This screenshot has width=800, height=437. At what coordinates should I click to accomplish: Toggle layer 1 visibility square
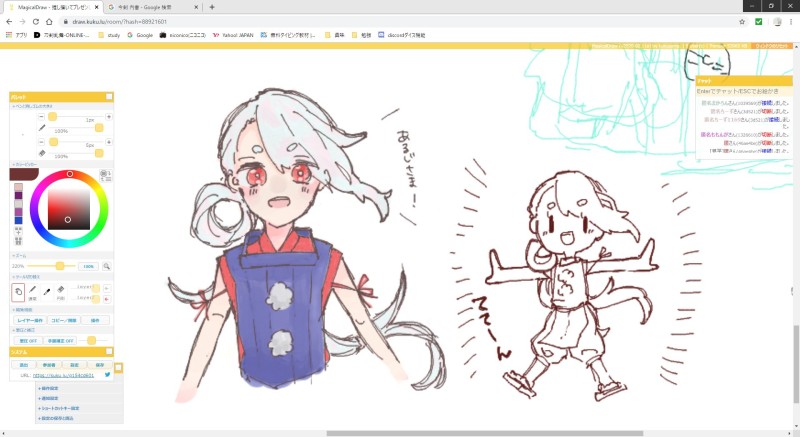[x=95, y=288]
